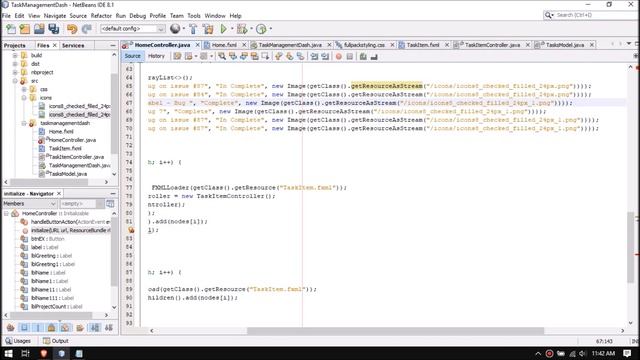This screenshot has width=640, height=360.
Task: Close the HomeController.java tab
Action: pos(198,45)
